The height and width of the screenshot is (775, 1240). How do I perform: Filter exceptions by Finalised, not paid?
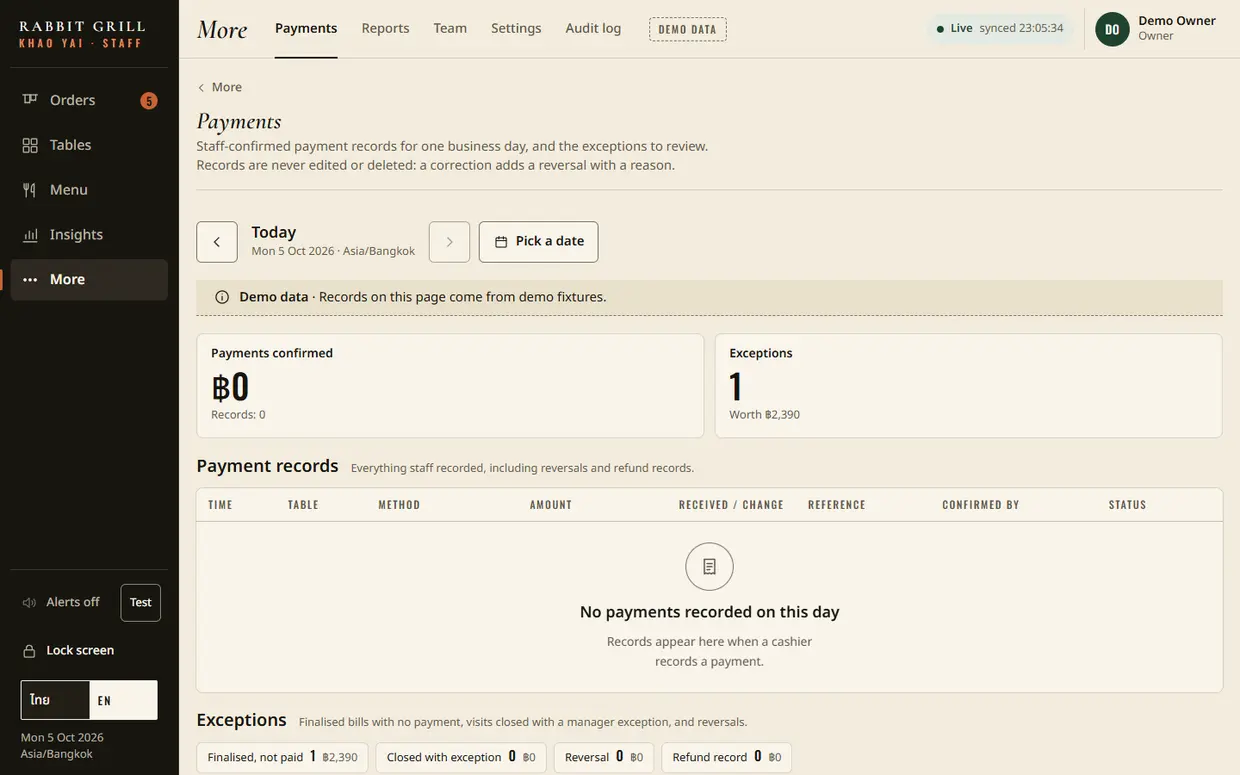282,757
